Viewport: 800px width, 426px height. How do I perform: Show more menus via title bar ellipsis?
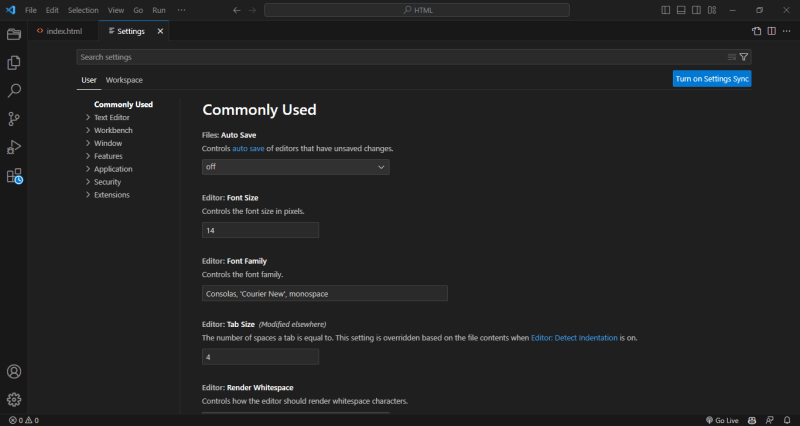coord(181,10)
